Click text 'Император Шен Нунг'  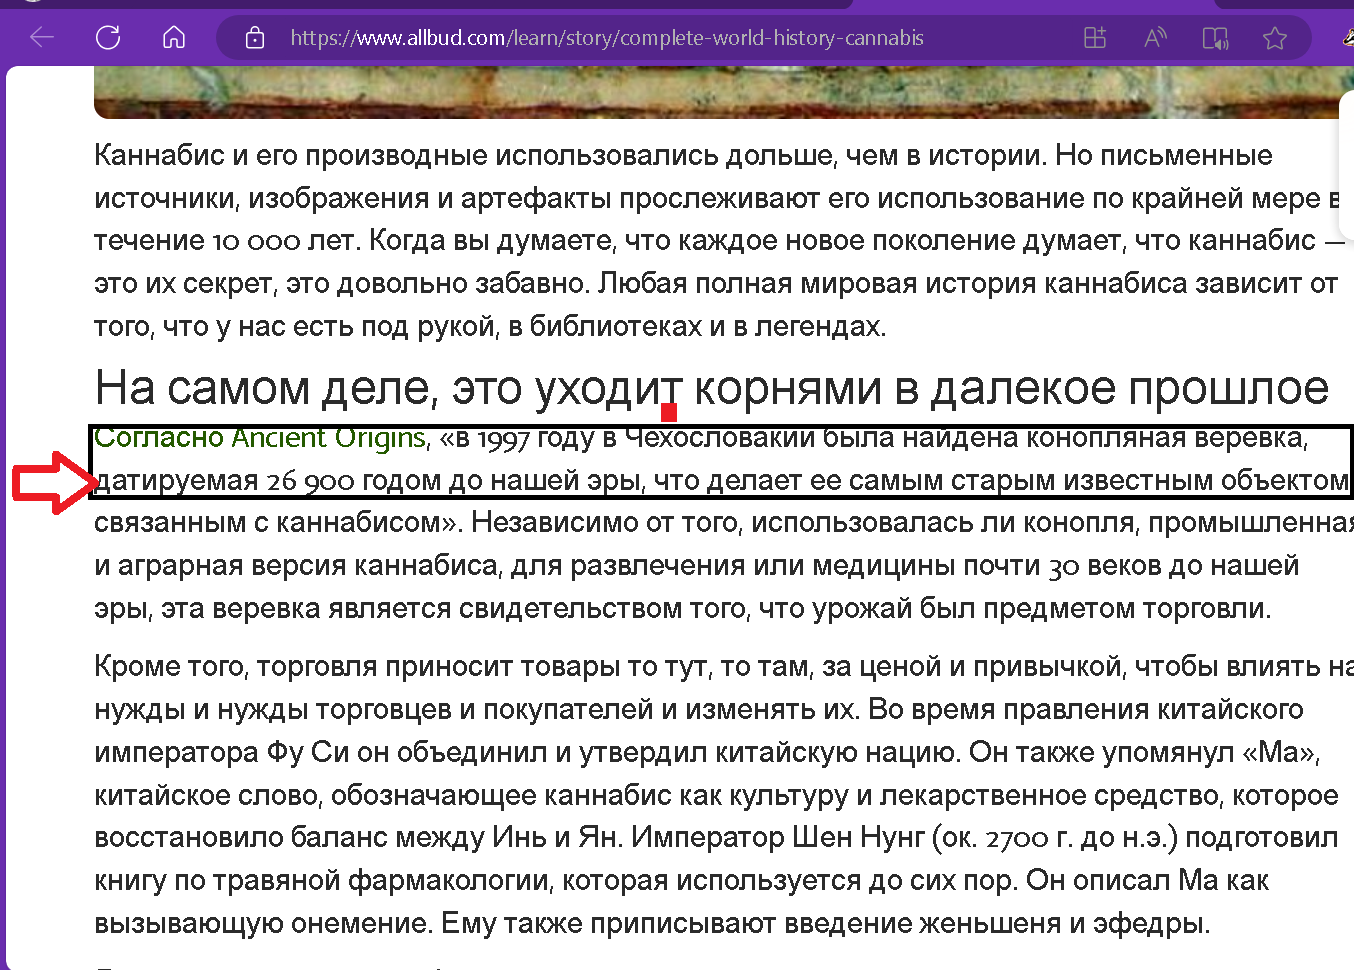[x=778, y=837]
